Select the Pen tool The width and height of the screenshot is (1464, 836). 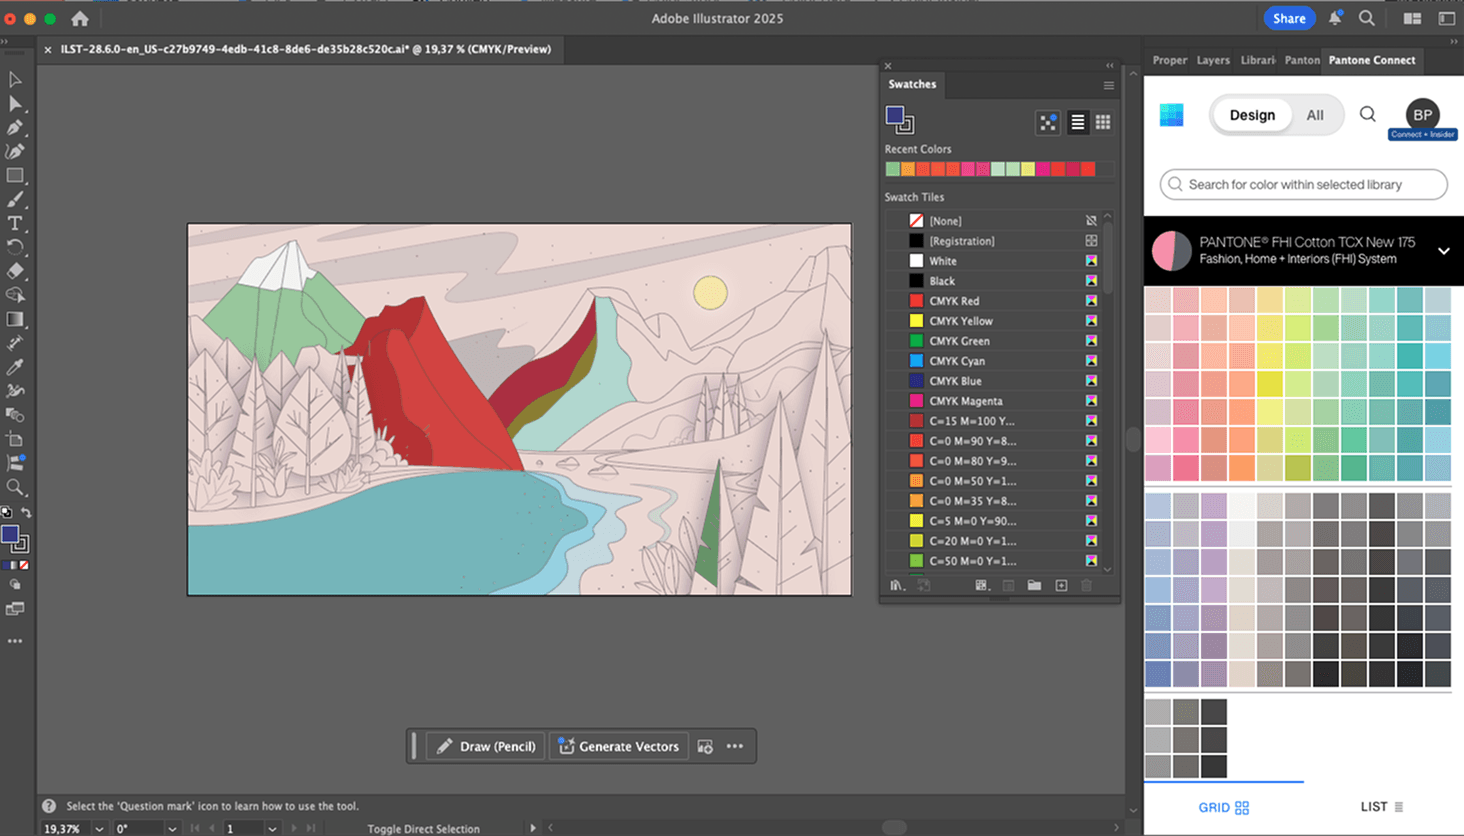point(15,127)
